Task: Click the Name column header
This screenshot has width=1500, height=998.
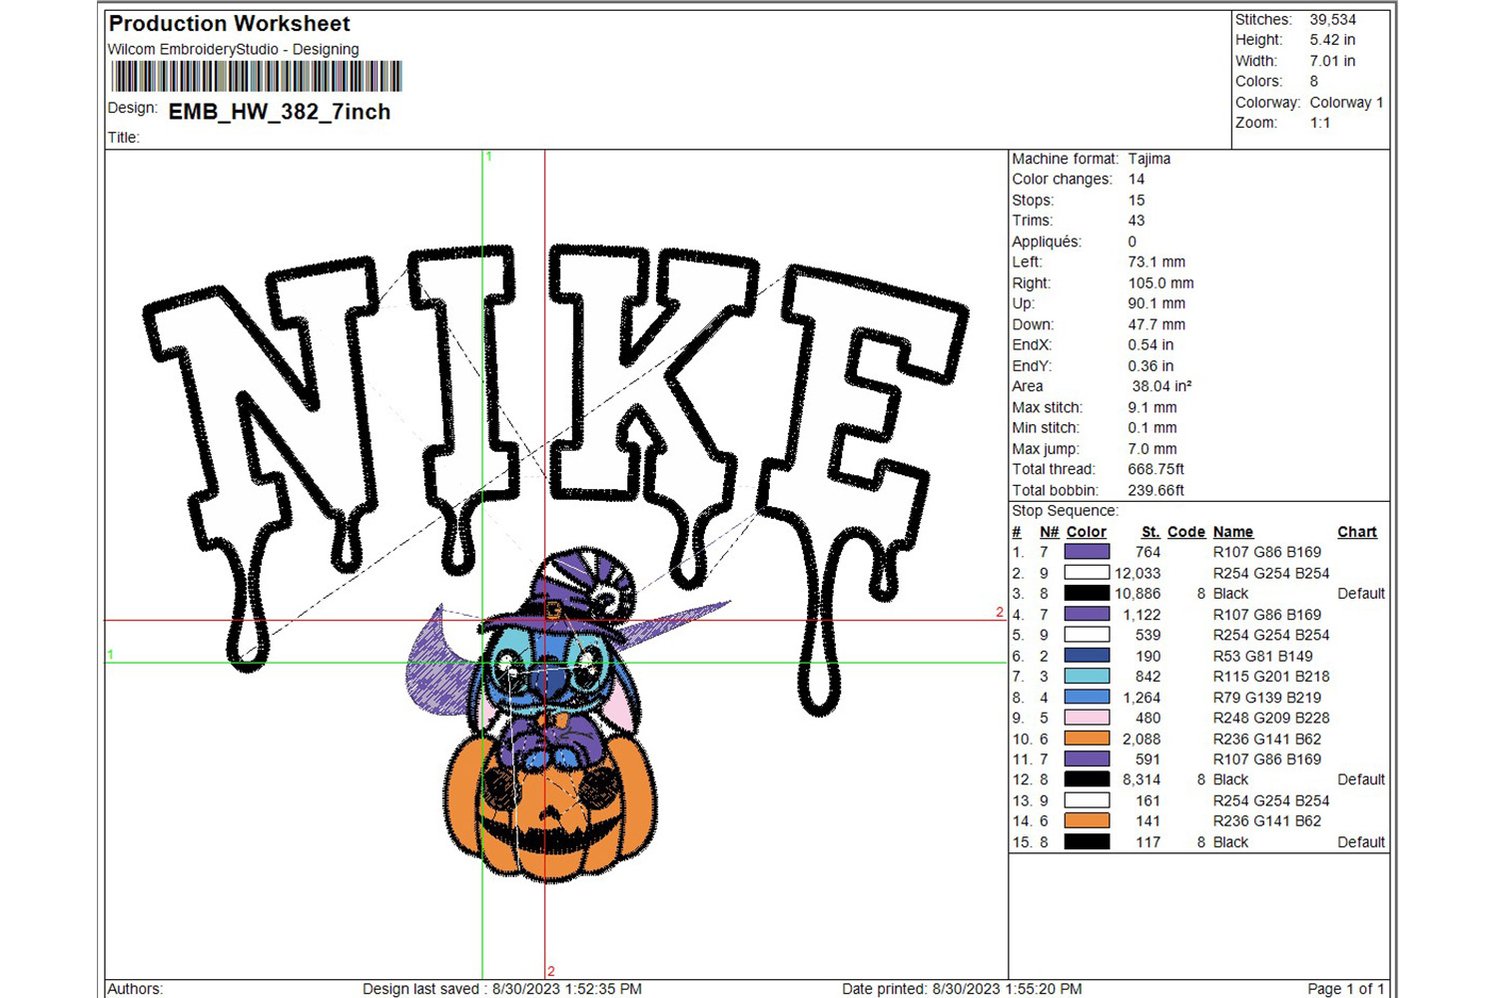Action: 1233,532
